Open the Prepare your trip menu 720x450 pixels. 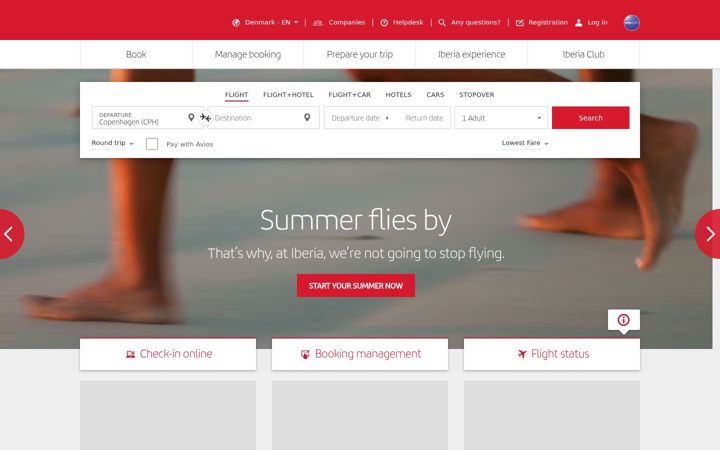tap(360, 54)
